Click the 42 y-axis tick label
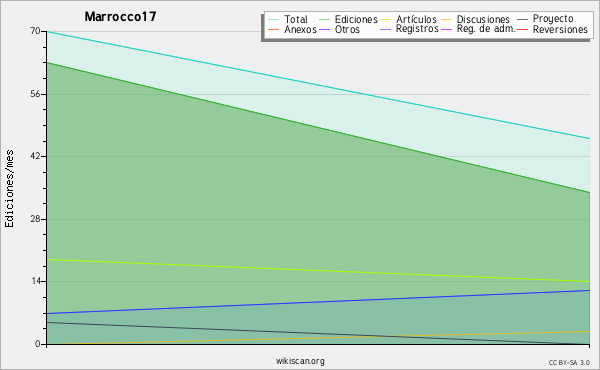600x370 pixels. pyautogui.click(x=35, y=156)
